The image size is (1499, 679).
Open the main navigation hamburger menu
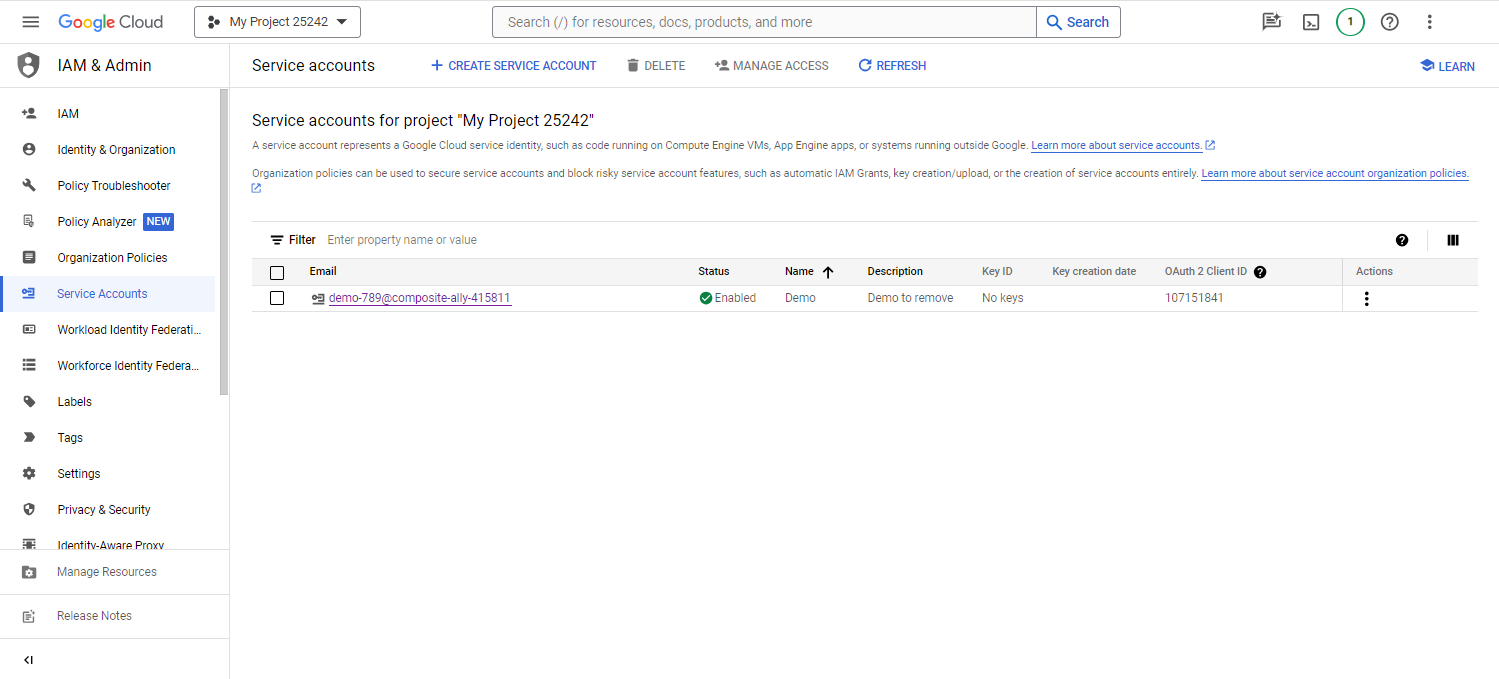point(30,22)
